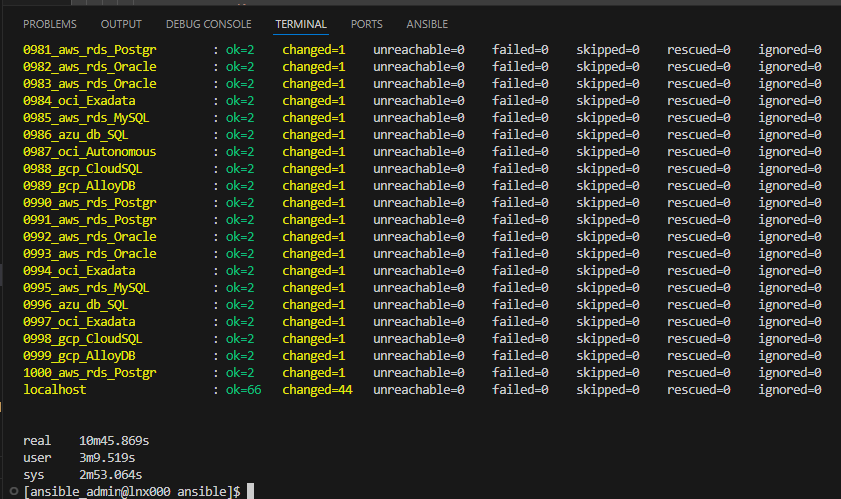Click rescued=0 in the 0996_azu_db_SQL row
Image resolution: width=841 pixels, height=499 pixels.
click(x=699, y=305)
